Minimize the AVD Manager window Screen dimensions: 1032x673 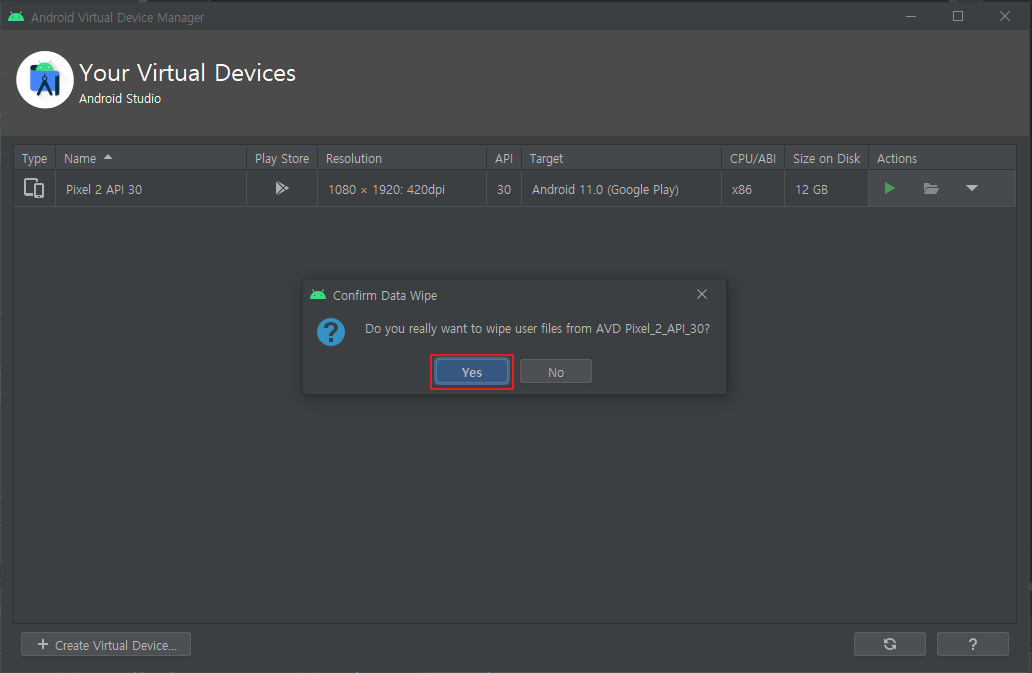[911, 16]
